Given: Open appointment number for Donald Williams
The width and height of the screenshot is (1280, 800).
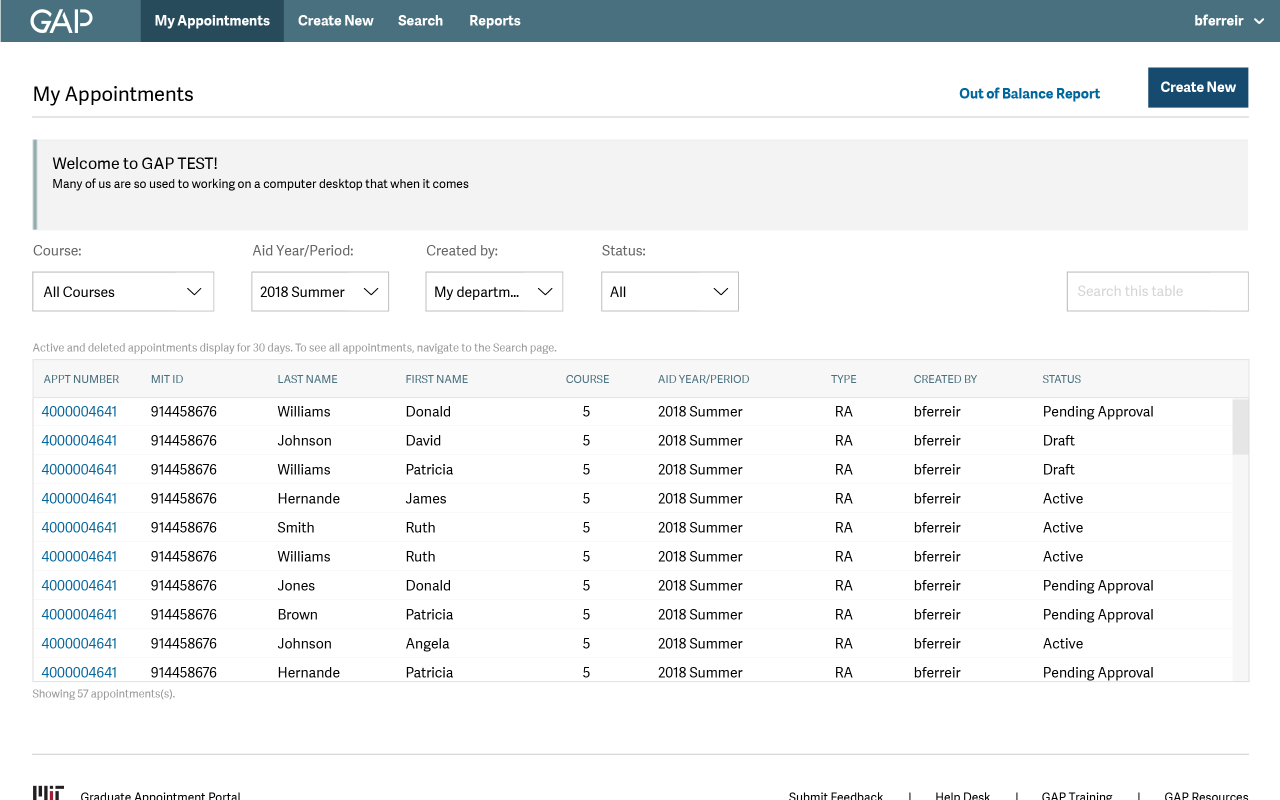Looking at the screenshot, I should tap(79, 412).
